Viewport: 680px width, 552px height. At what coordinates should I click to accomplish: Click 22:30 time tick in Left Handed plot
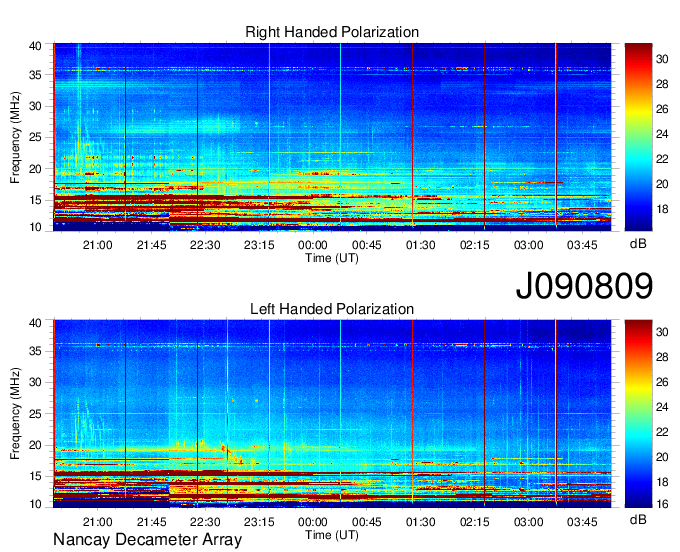coord(205,522)
